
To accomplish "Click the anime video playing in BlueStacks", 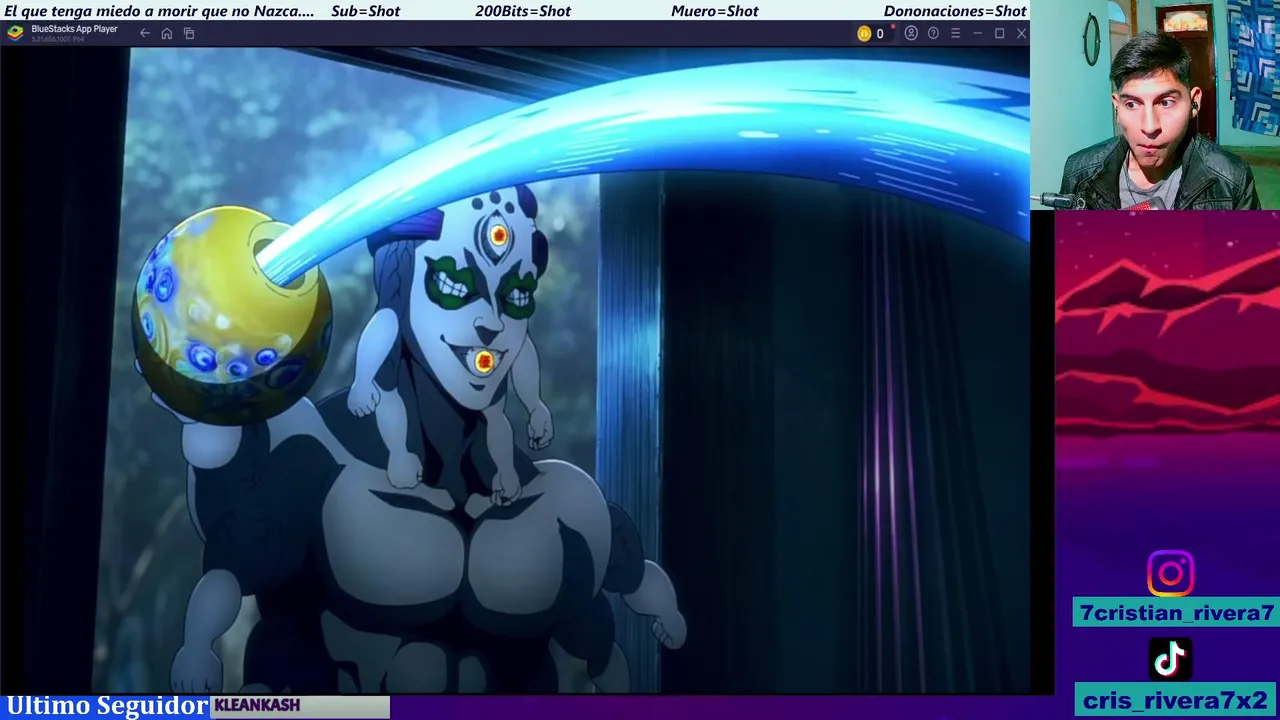I will (515, 370).
